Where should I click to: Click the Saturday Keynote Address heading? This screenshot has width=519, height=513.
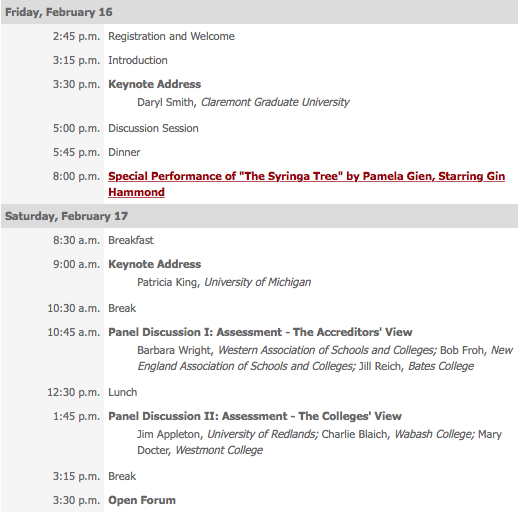[x=154, y=264]
